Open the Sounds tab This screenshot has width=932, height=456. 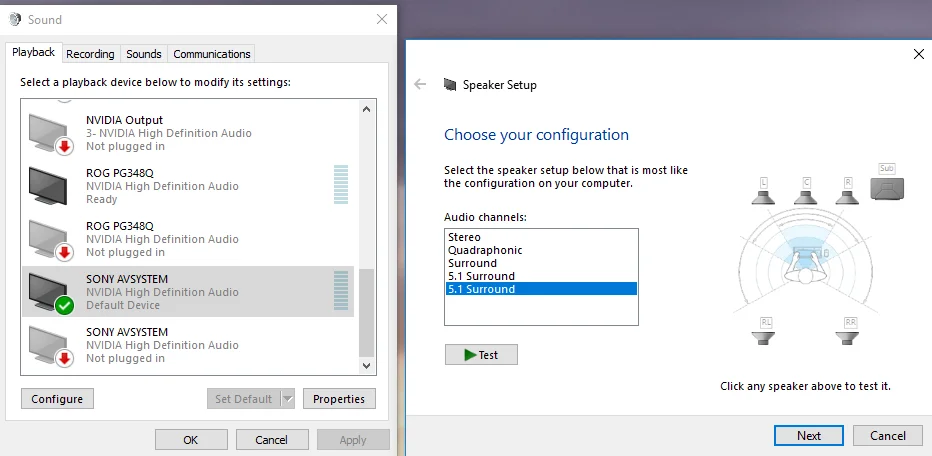point(144,54)
